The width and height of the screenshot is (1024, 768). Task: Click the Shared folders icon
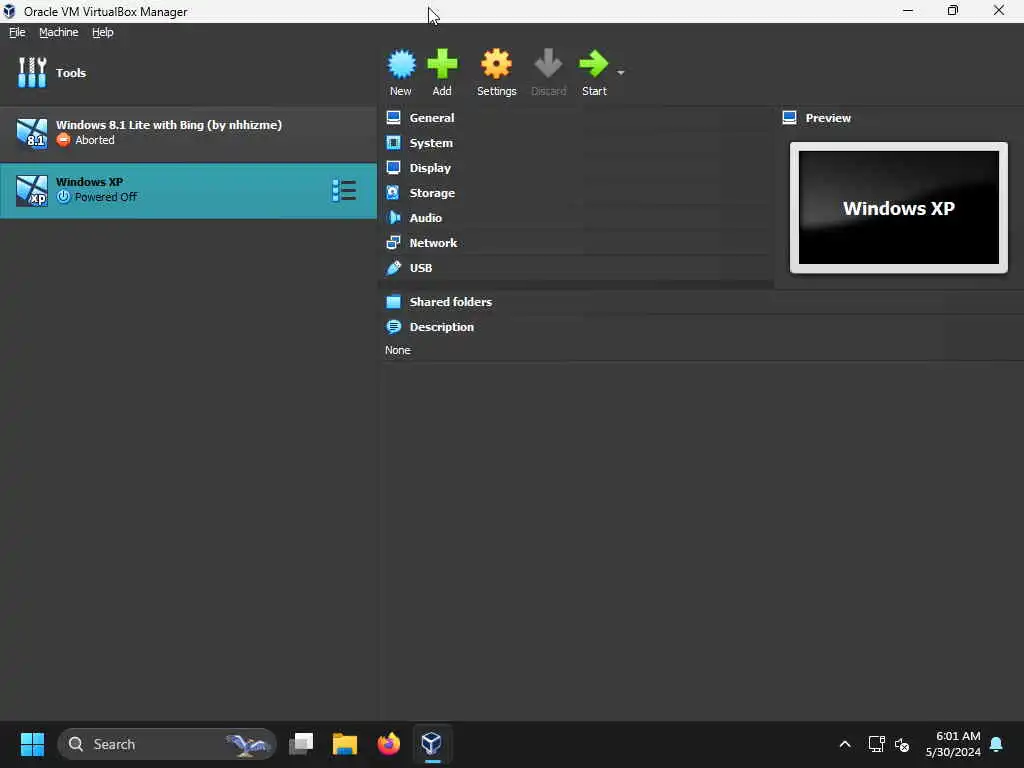coord(393,302)
